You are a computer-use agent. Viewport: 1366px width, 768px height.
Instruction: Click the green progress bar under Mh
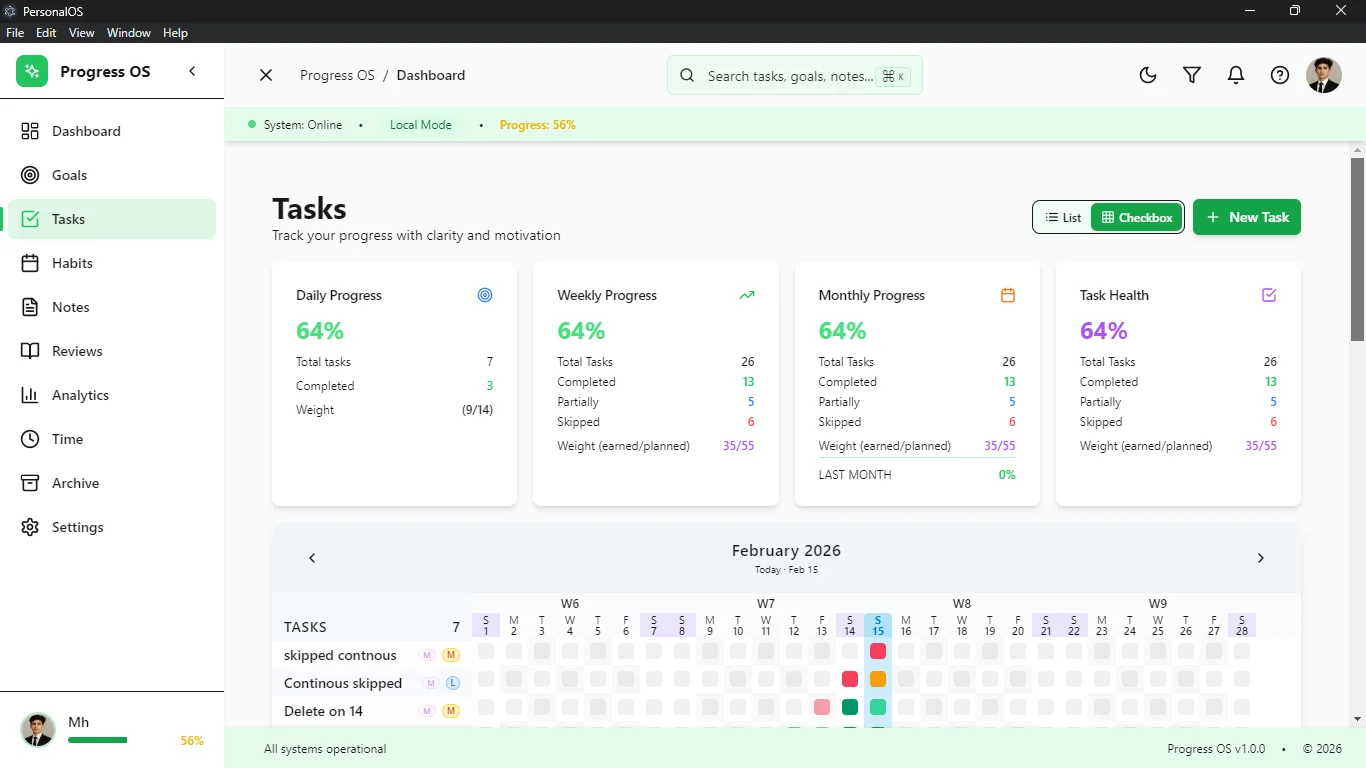click(98, 740)
